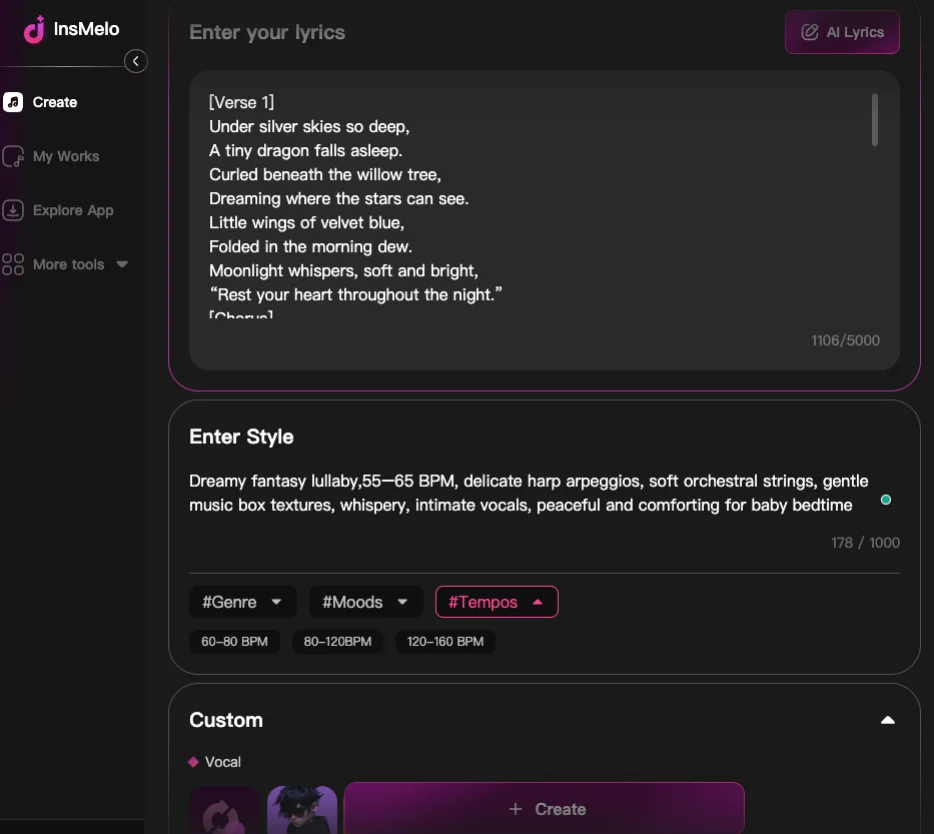Image resolution: width=934 pixels, height=834 pixels.
Task: Collapse the Custom section arrow
Action: [888, 720]
